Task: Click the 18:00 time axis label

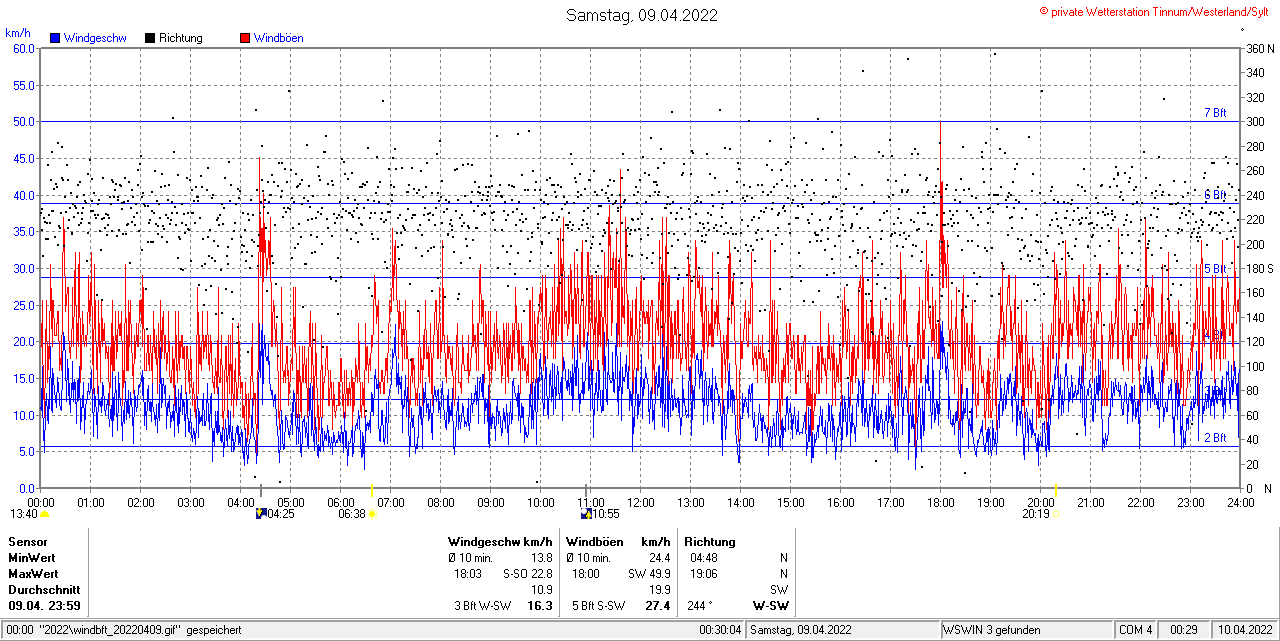Action: (941, 502)
